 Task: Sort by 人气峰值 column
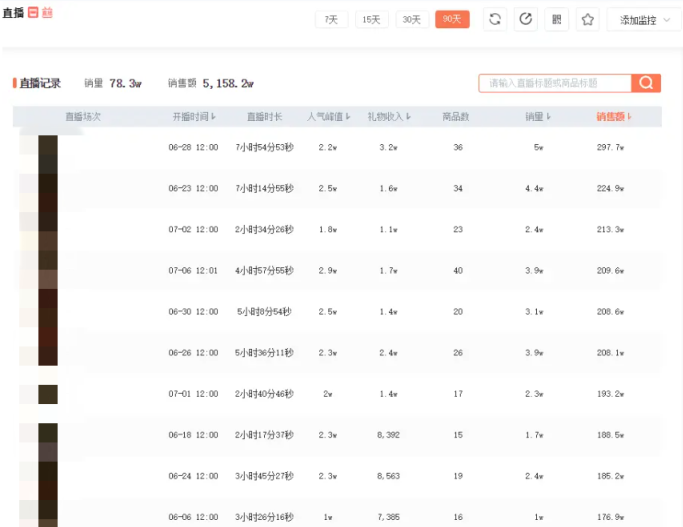coord(329,117)
